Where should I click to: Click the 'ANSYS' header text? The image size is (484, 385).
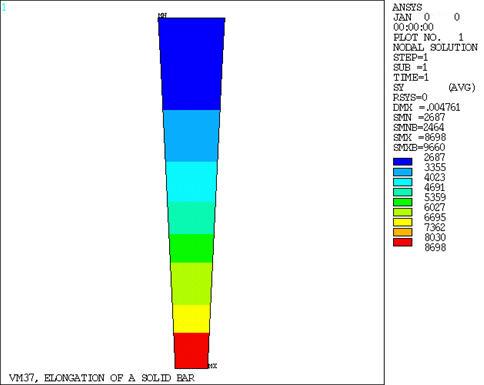point(407,7)
